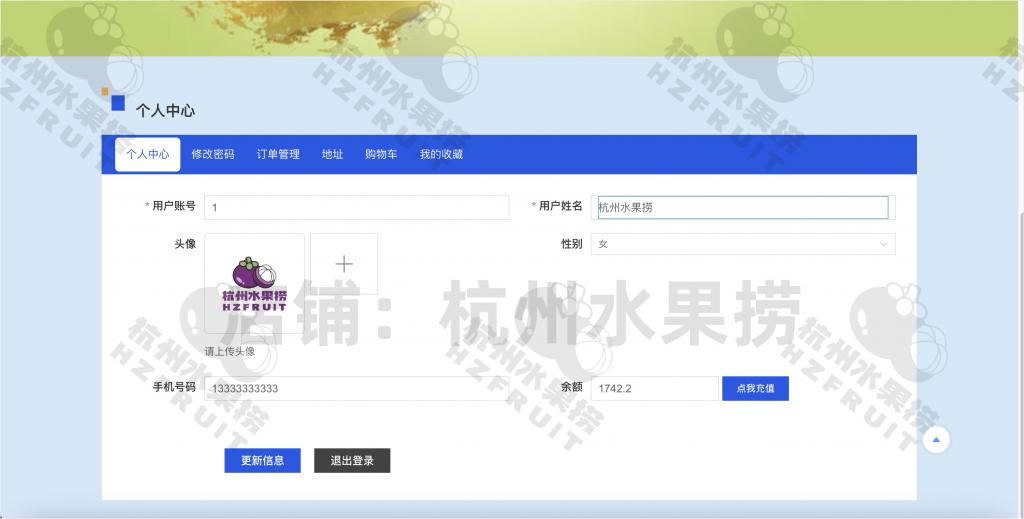Click the uploaded avatar thumbnail
Screen dimensions: 1024x519
tap(255, 283)
